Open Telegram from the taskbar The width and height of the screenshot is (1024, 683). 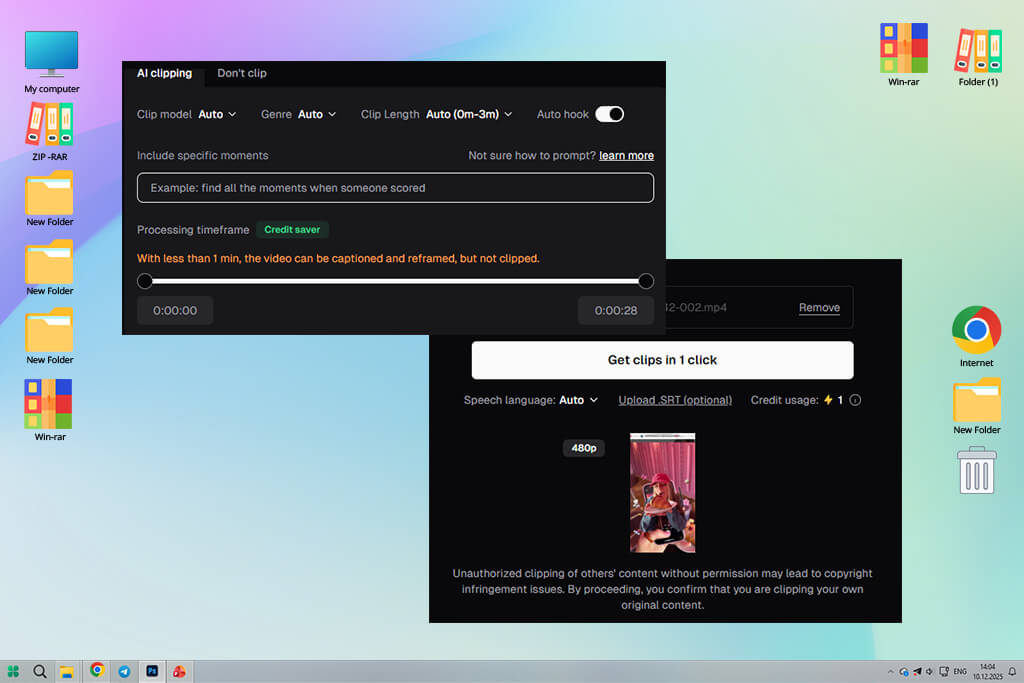click(x=124, y=671)
